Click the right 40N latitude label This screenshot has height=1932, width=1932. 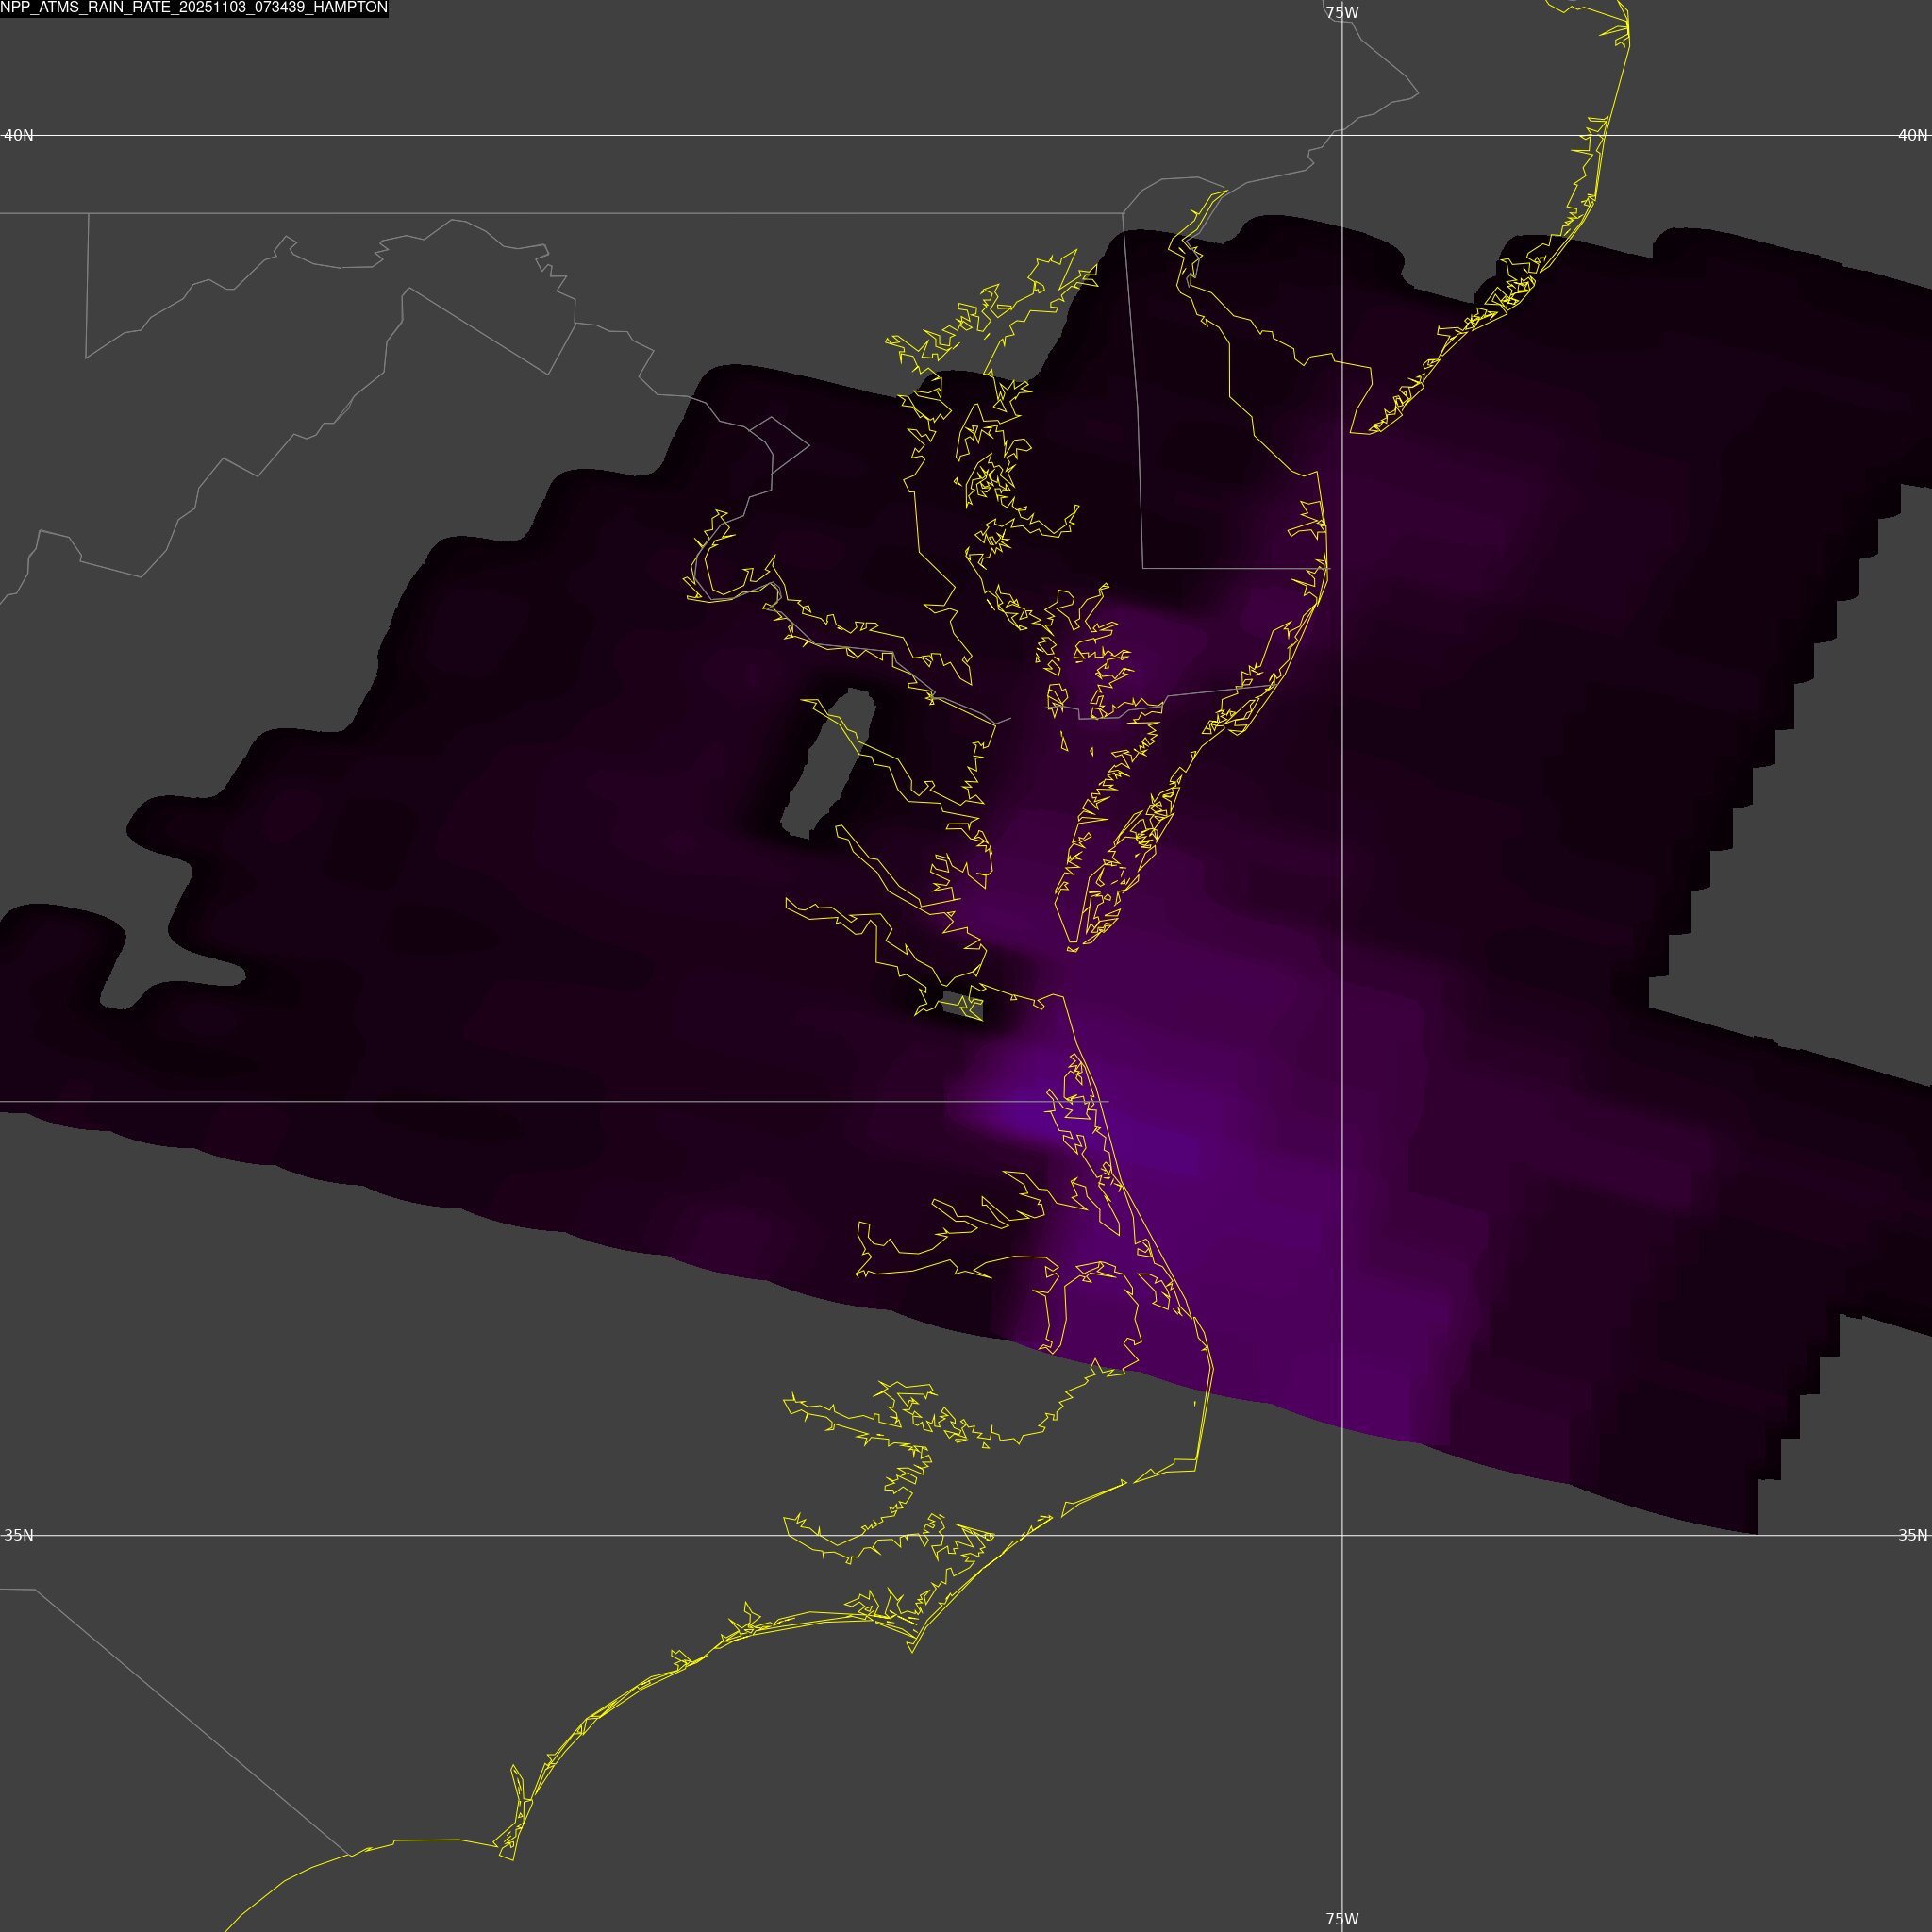click(x=1912, y=135)
